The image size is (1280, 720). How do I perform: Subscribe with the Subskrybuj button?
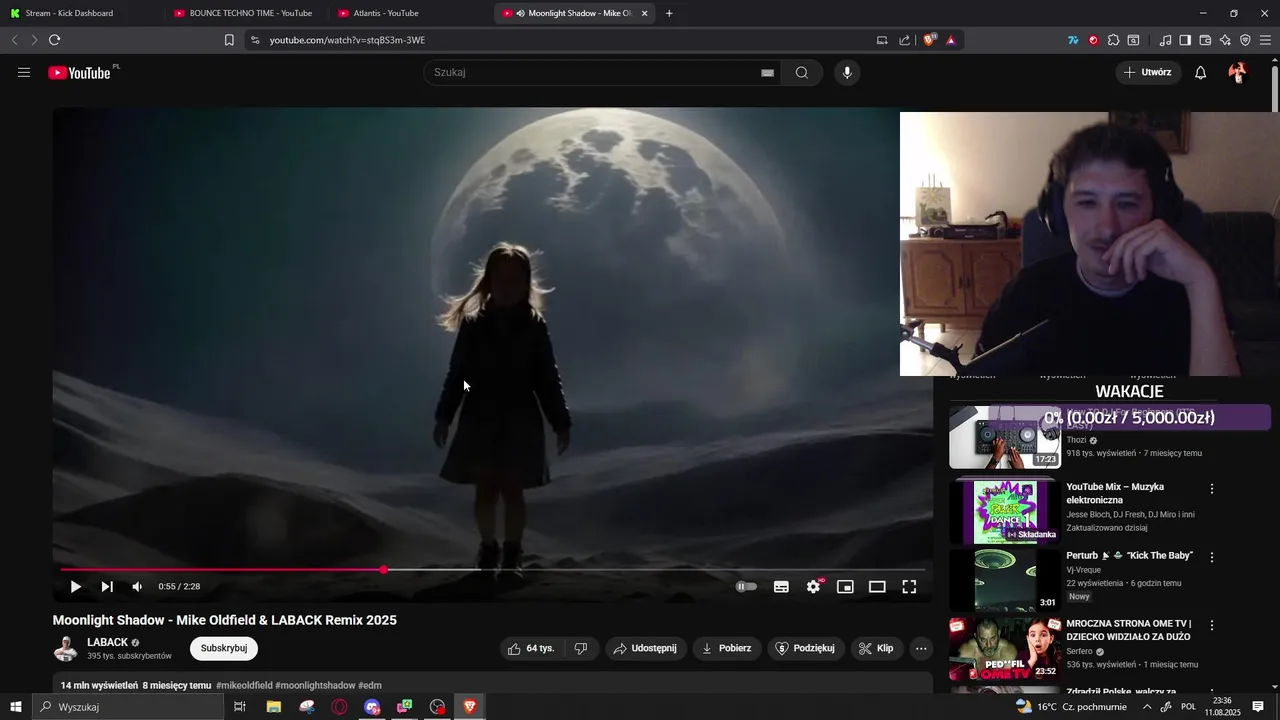click(224, 648)
